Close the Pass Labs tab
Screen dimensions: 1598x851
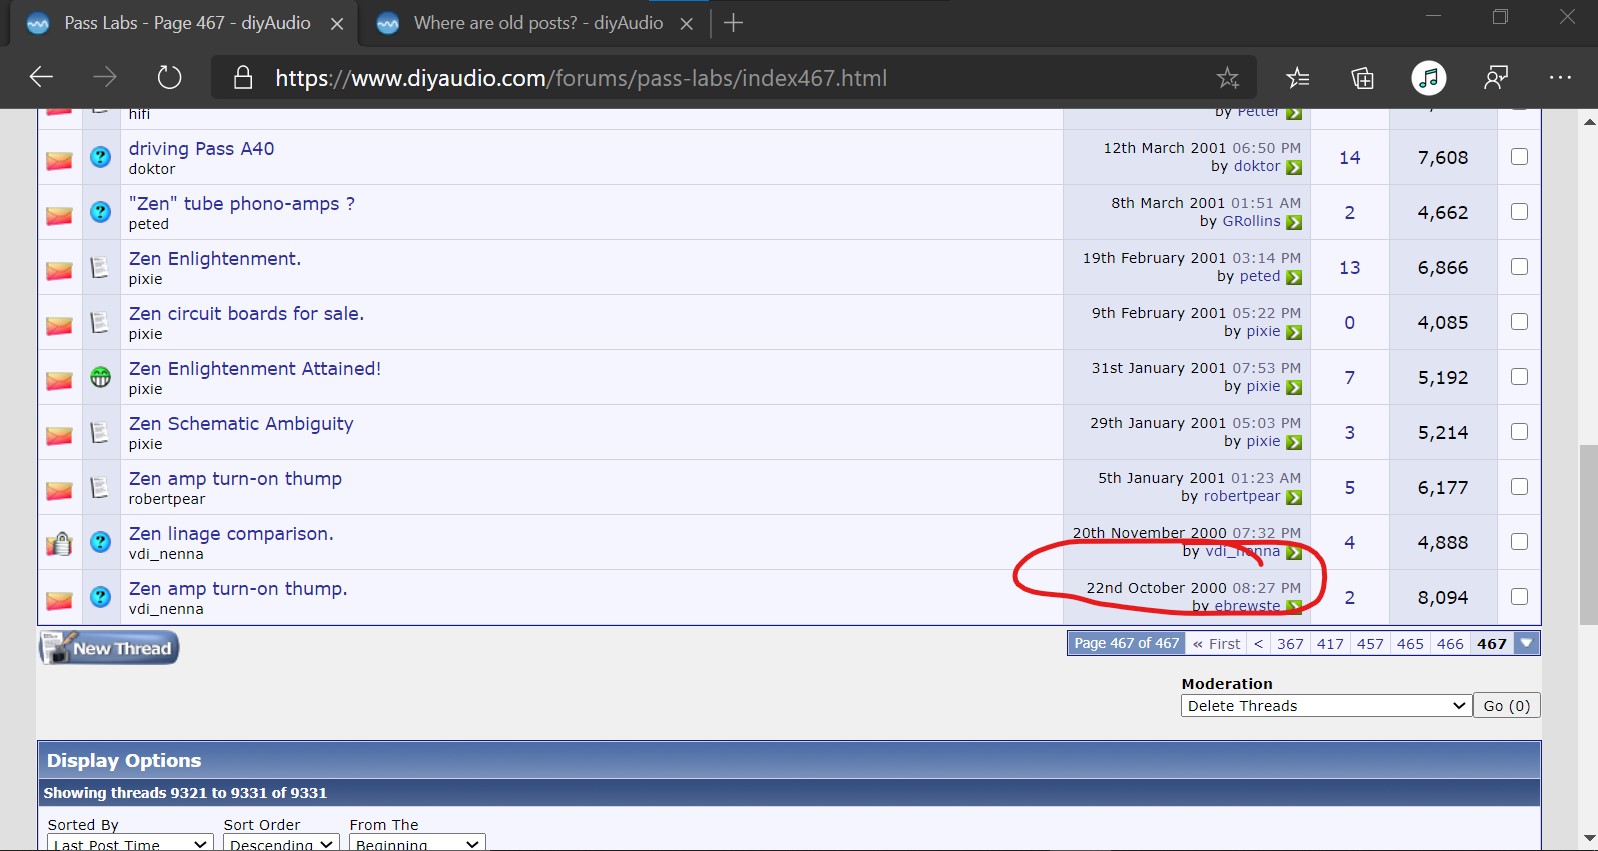click(x=337, y=24)
